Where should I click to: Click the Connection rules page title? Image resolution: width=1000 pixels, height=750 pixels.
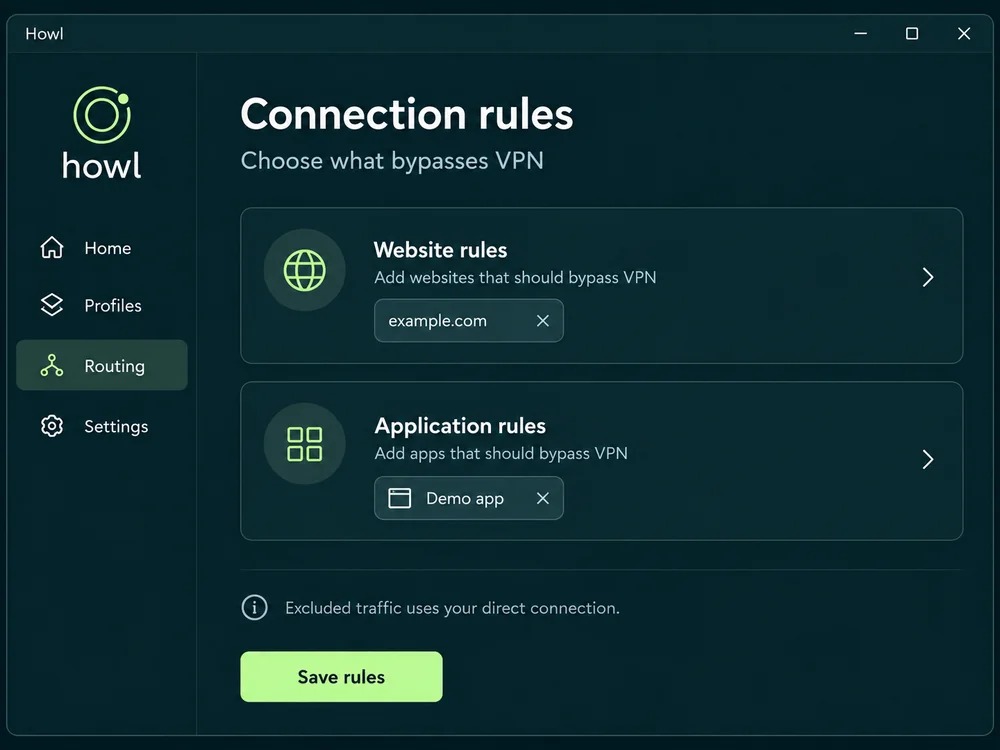407,114
